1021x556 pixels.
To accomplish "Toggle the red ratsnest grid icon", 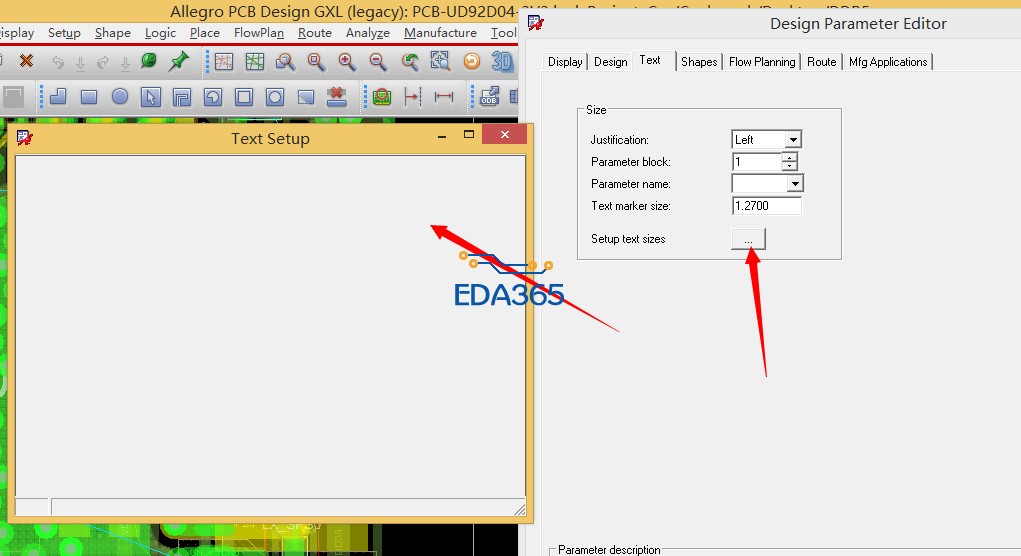I will click(223, 61).
